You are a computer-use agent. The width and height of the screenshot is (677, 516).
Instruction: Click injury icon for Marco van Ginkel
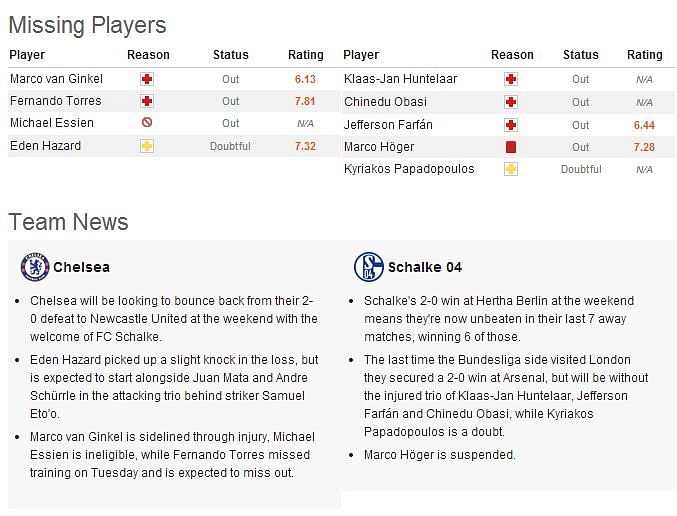coord(147,79)
